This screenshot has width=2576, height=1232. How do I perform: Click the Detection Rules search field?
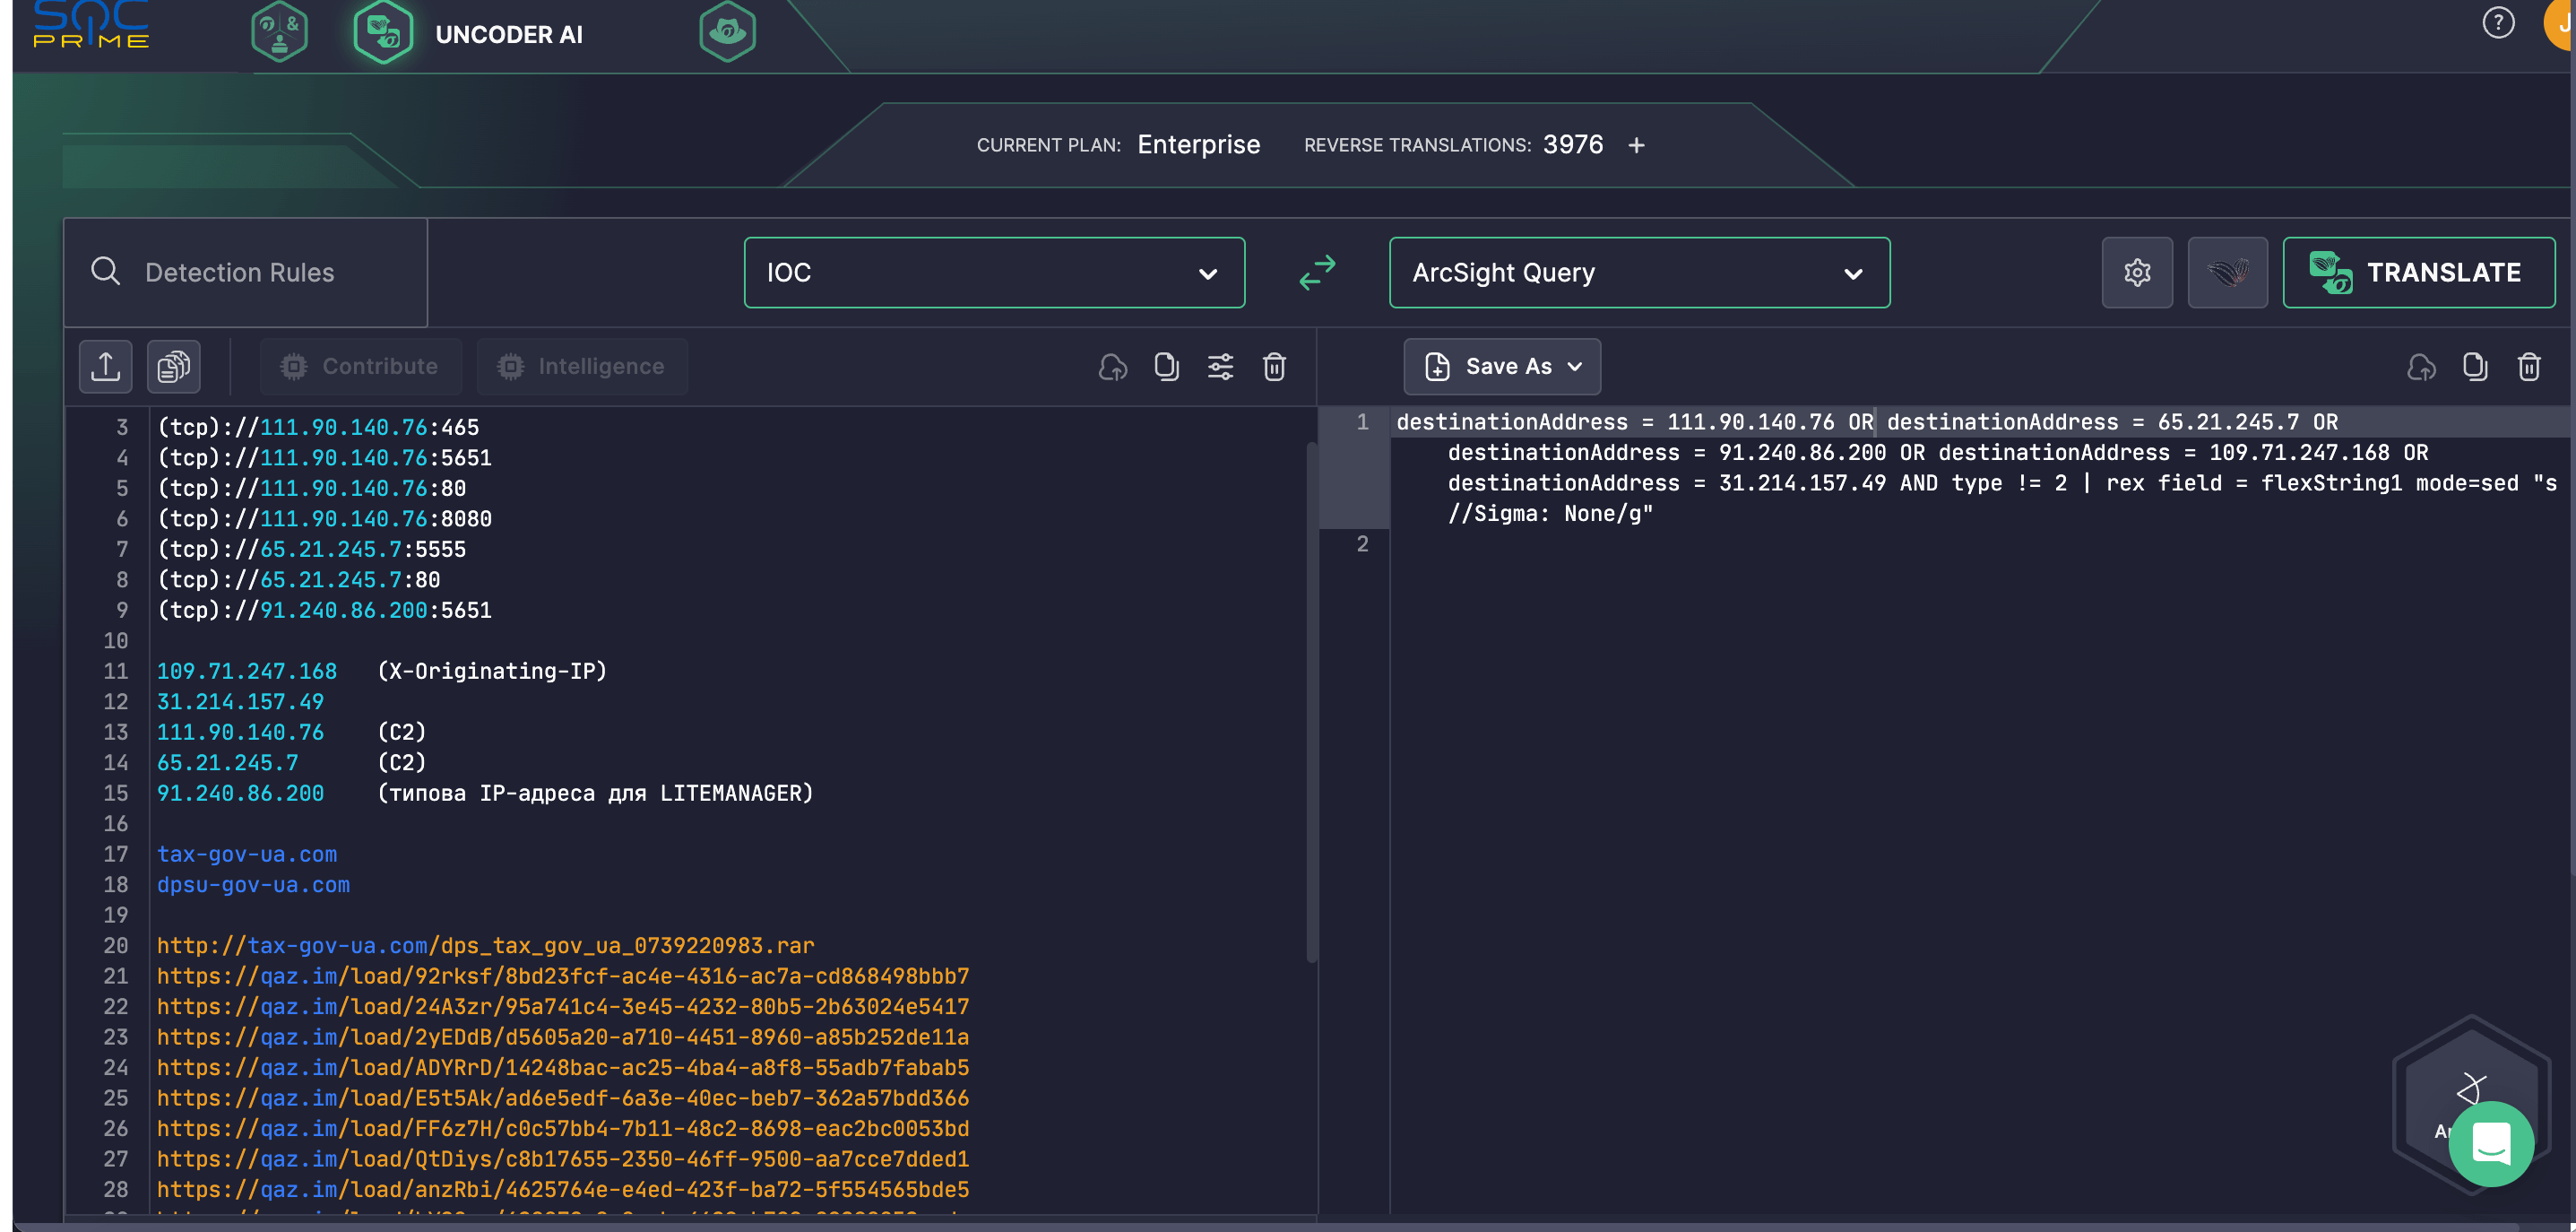tap(246, 272)
